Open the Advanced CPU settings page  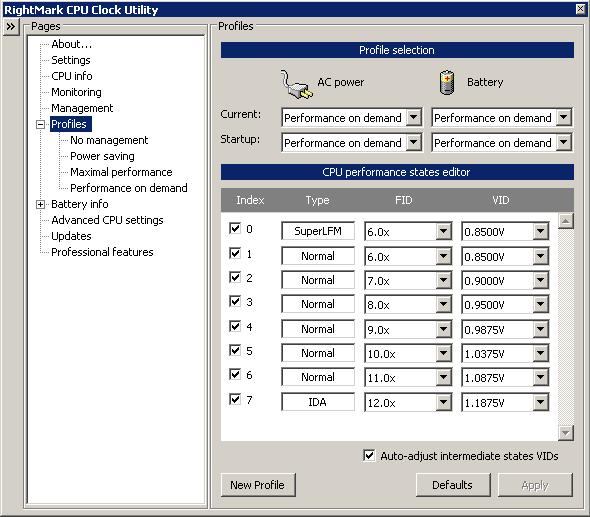point(107,220)
